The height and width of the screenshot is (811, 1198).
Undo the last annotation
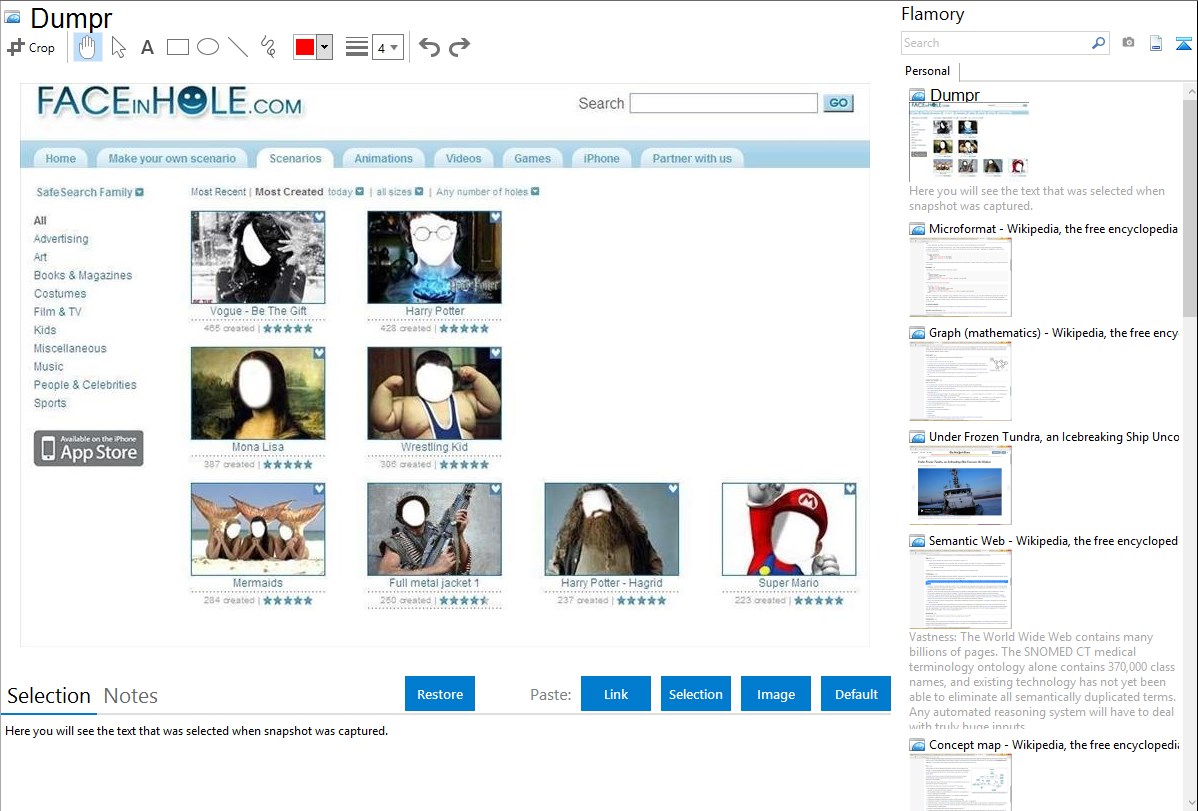429,47
